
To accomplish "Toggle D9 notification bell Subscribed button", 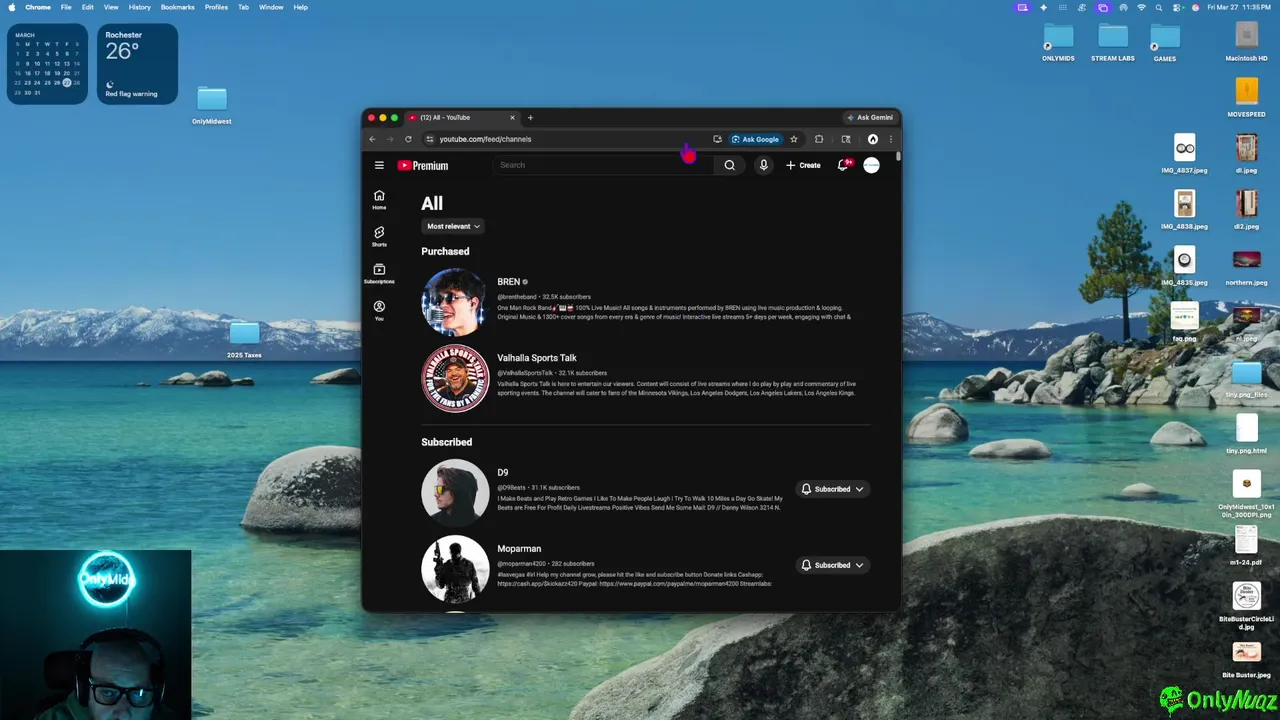I will (832, 489).
